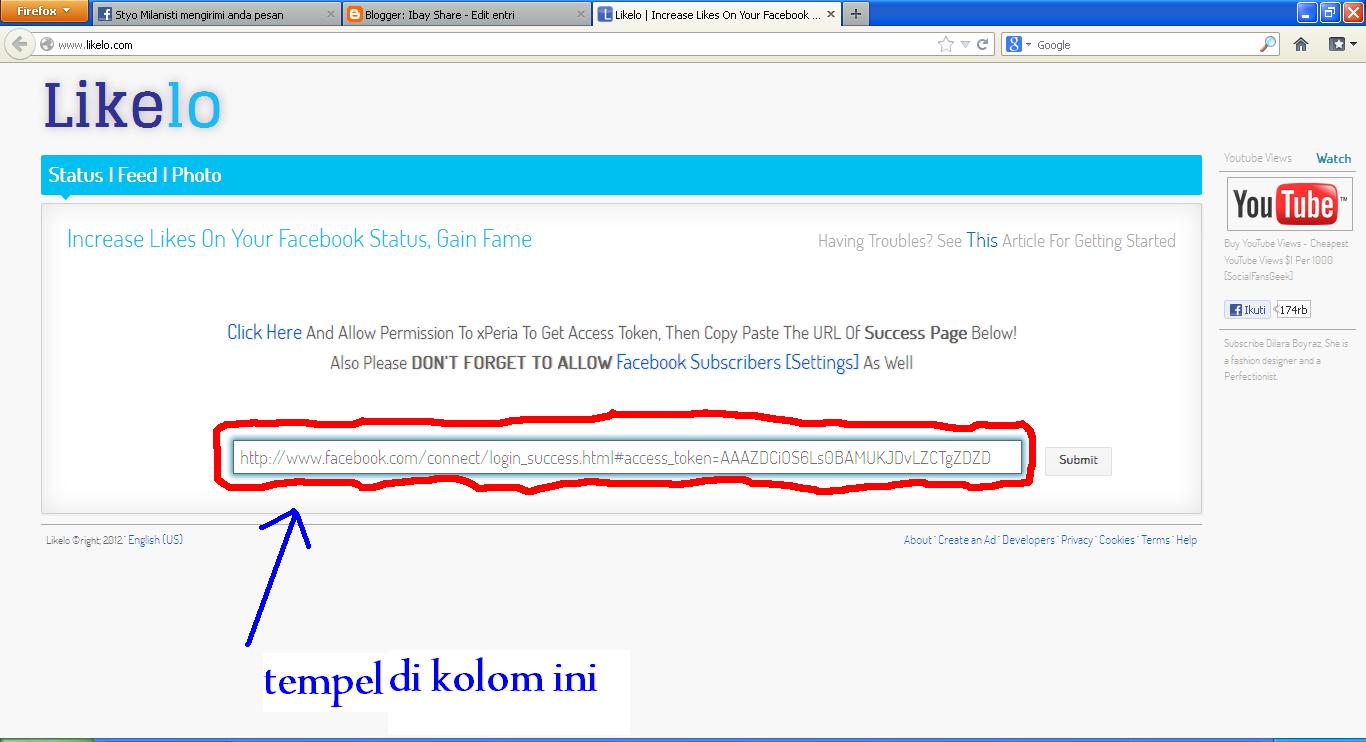Minimize the Firefox window
1366x742 pixels.
point(1307,12)
